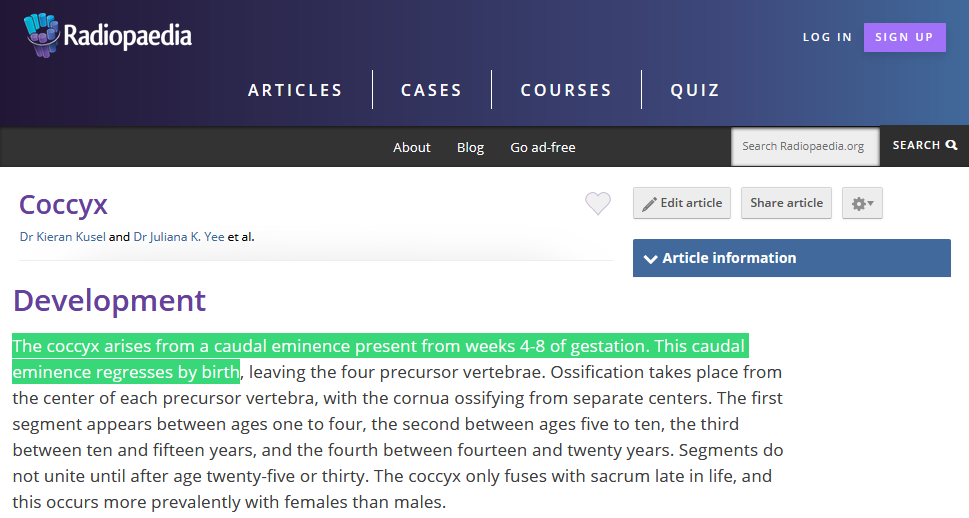
Task: Click the Log In link
Action: 827,37
